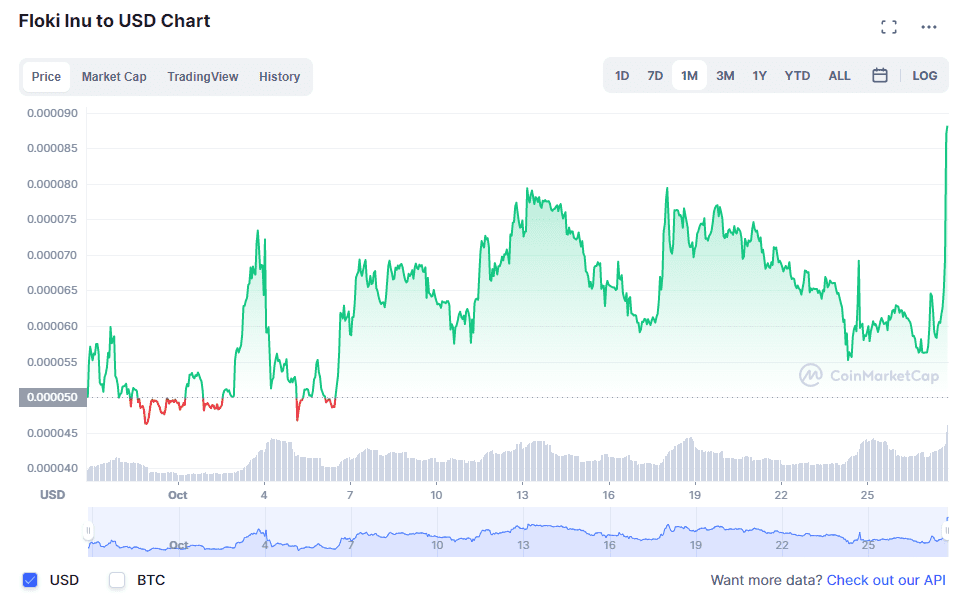Switch to the History tab

[x=279, y=76]
